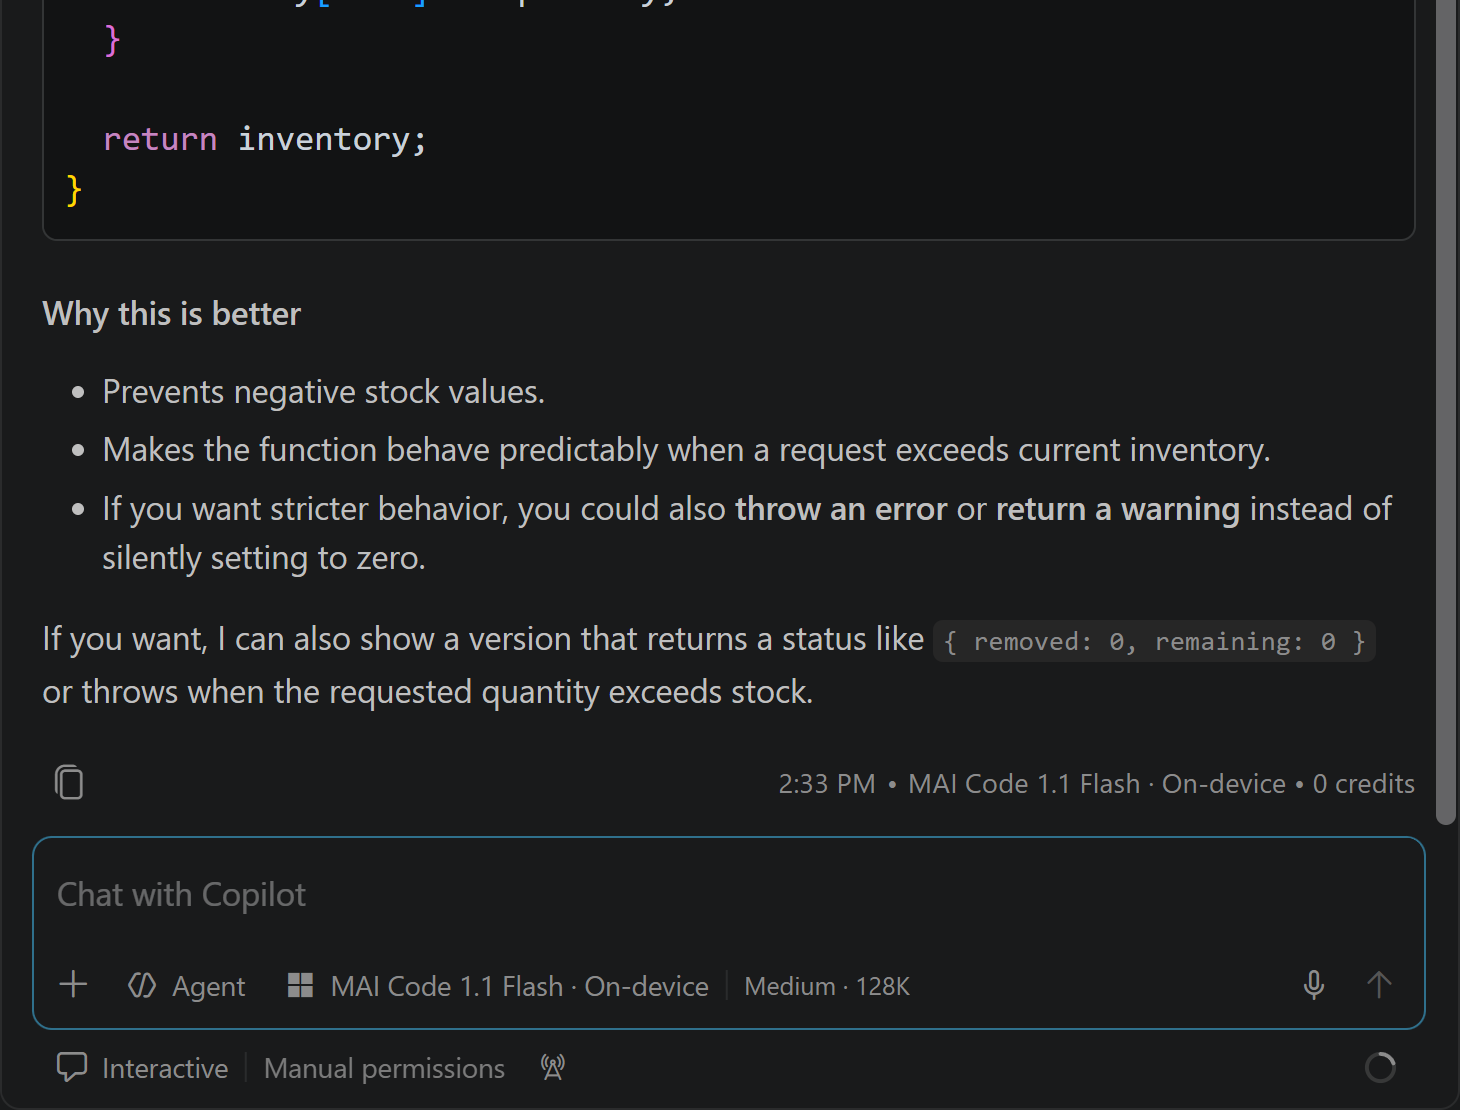Click the antenna broadcast icon
Viewport: 1460px width, 1110px height.
[553, 1068]
